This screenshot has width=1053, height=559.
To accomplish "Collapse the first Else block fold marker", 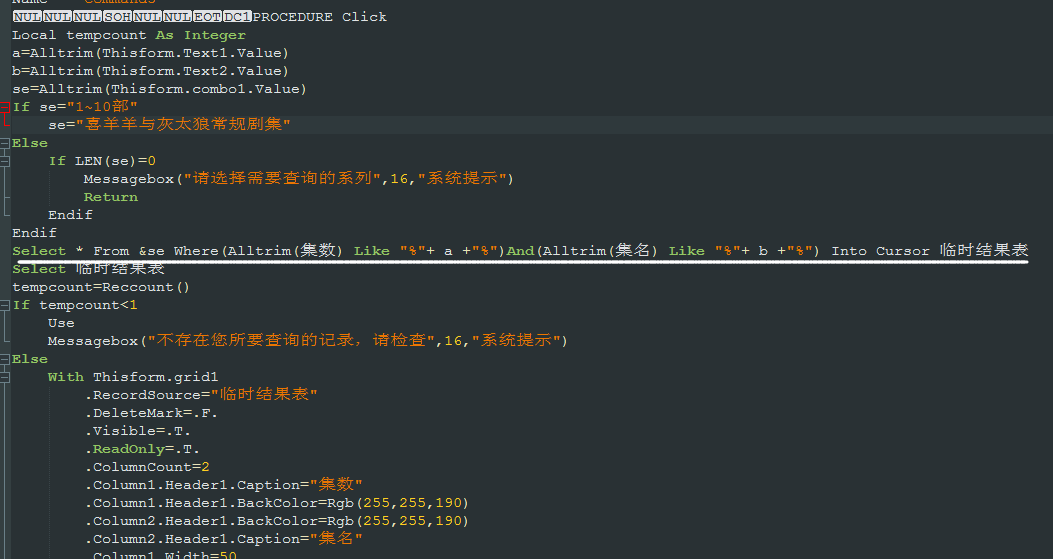I will tap(4, 143).
